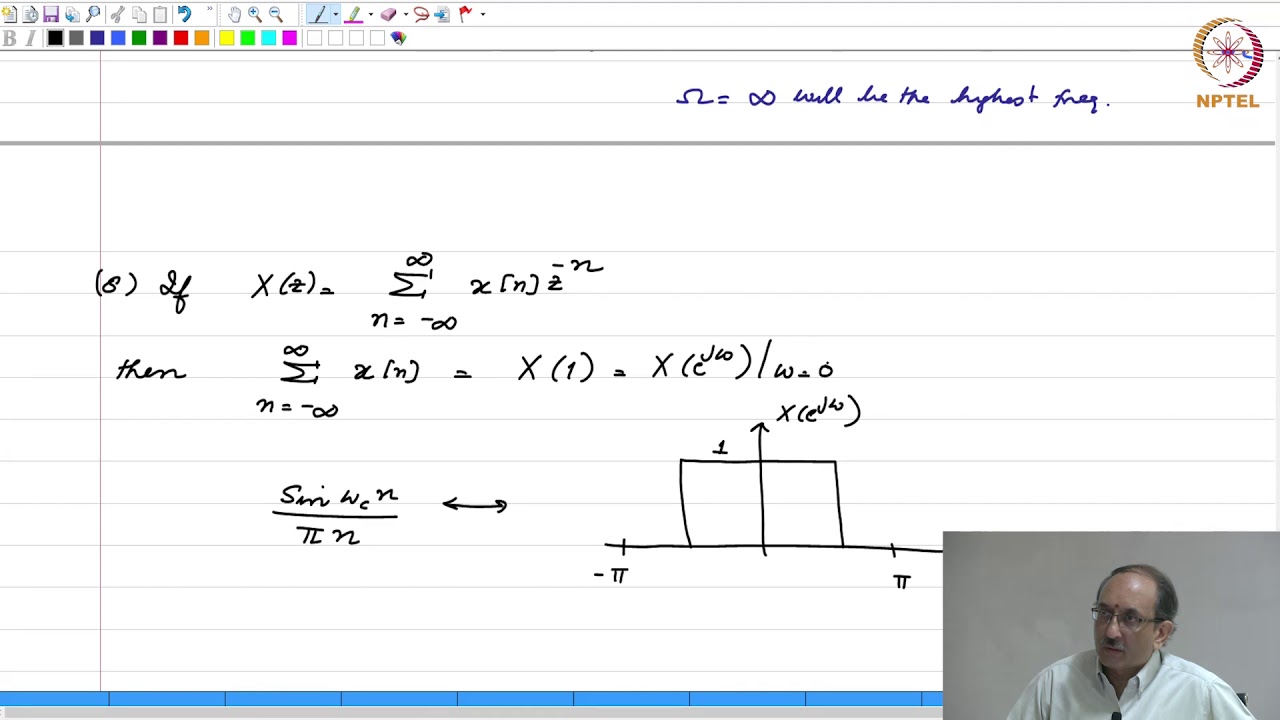Open the custom color palette fan
Screen dimensions: 1280x720
pos(398,38)
